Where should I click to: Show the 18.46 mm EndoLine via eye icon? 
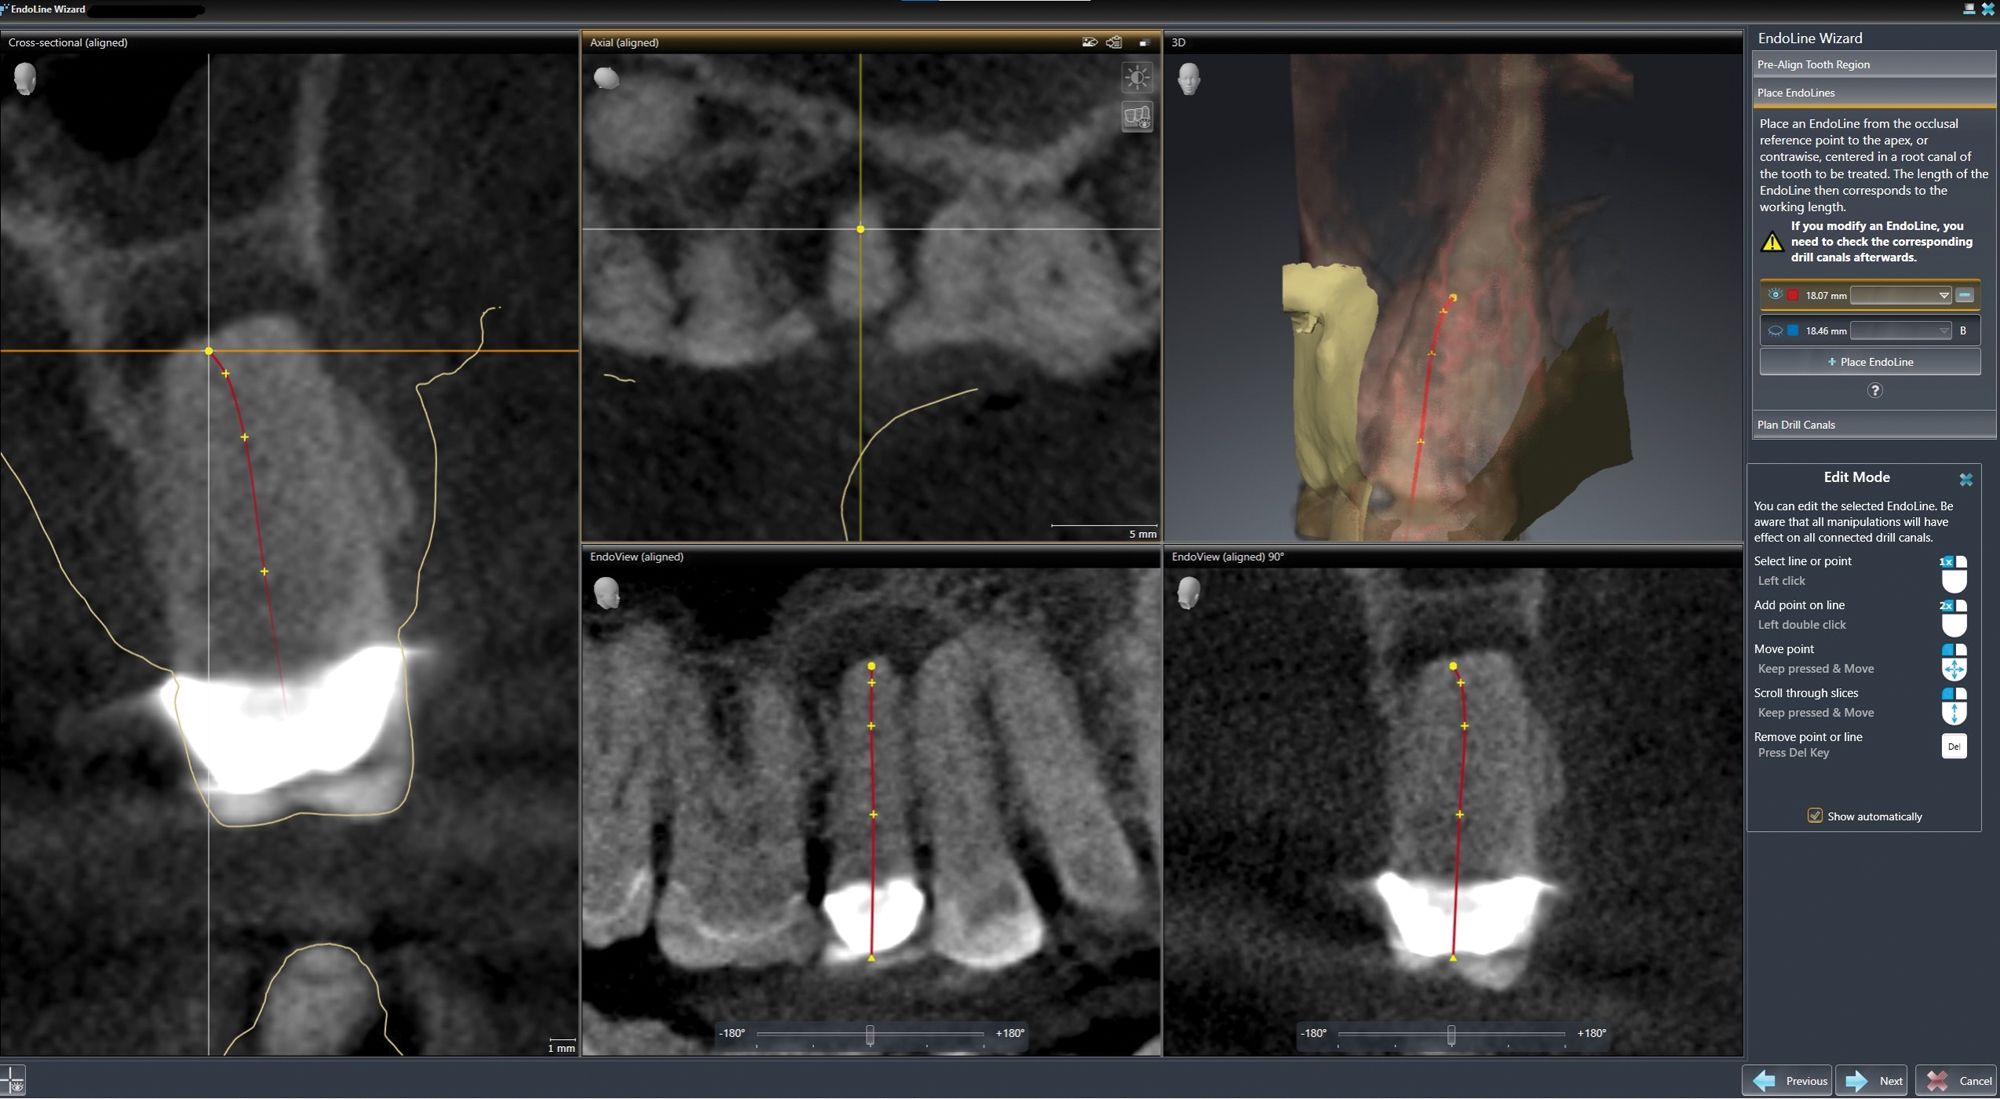[x=1775, y=330]
